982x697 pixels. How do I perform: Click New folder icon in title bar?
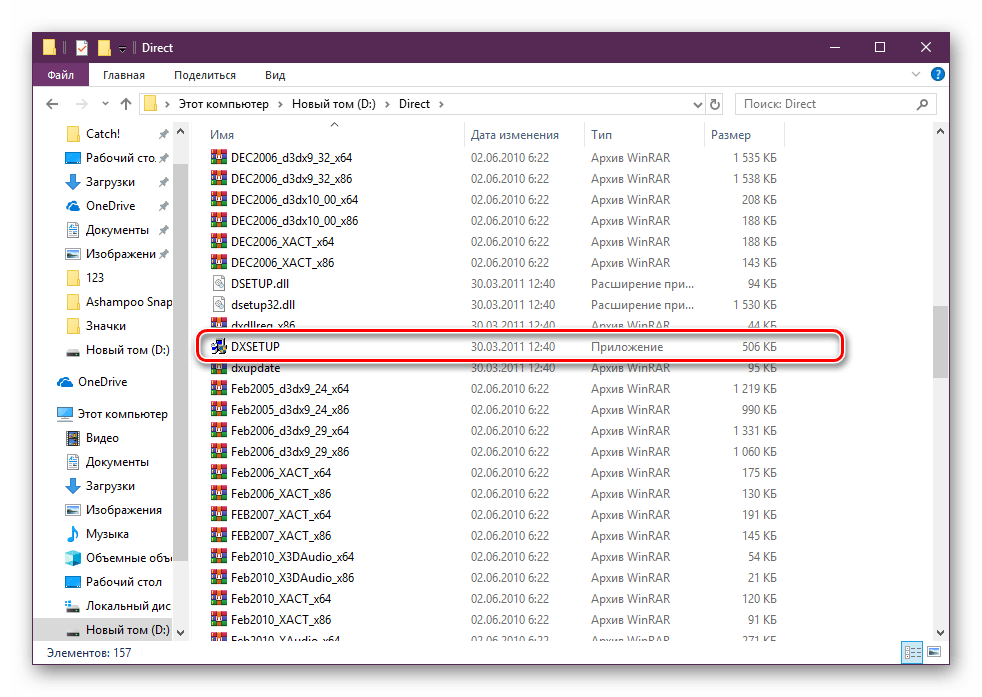coord(104,48)
